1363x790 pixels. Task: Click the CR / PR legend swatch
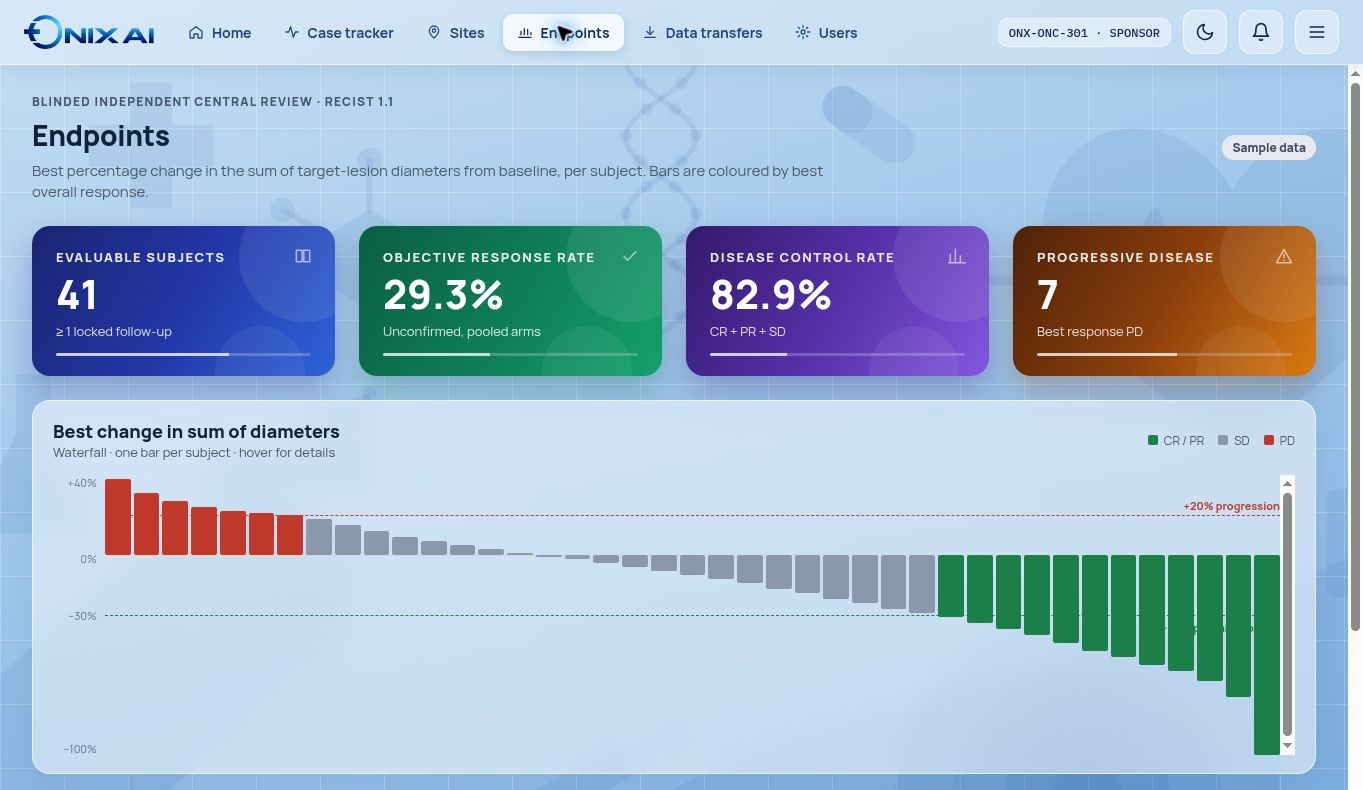coord(1153,440)
